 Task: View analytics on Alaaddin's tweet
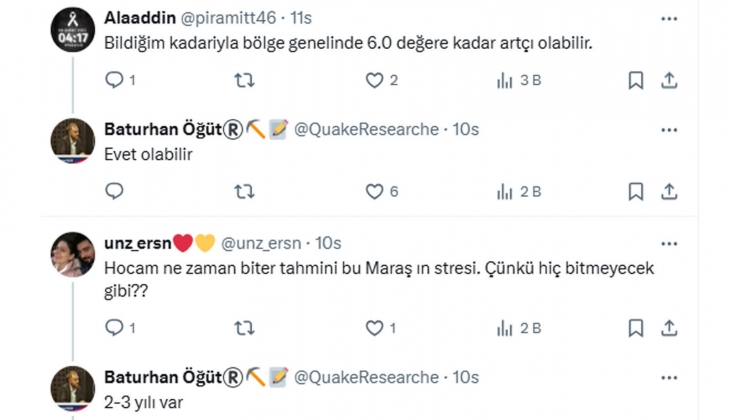[505, 81]
